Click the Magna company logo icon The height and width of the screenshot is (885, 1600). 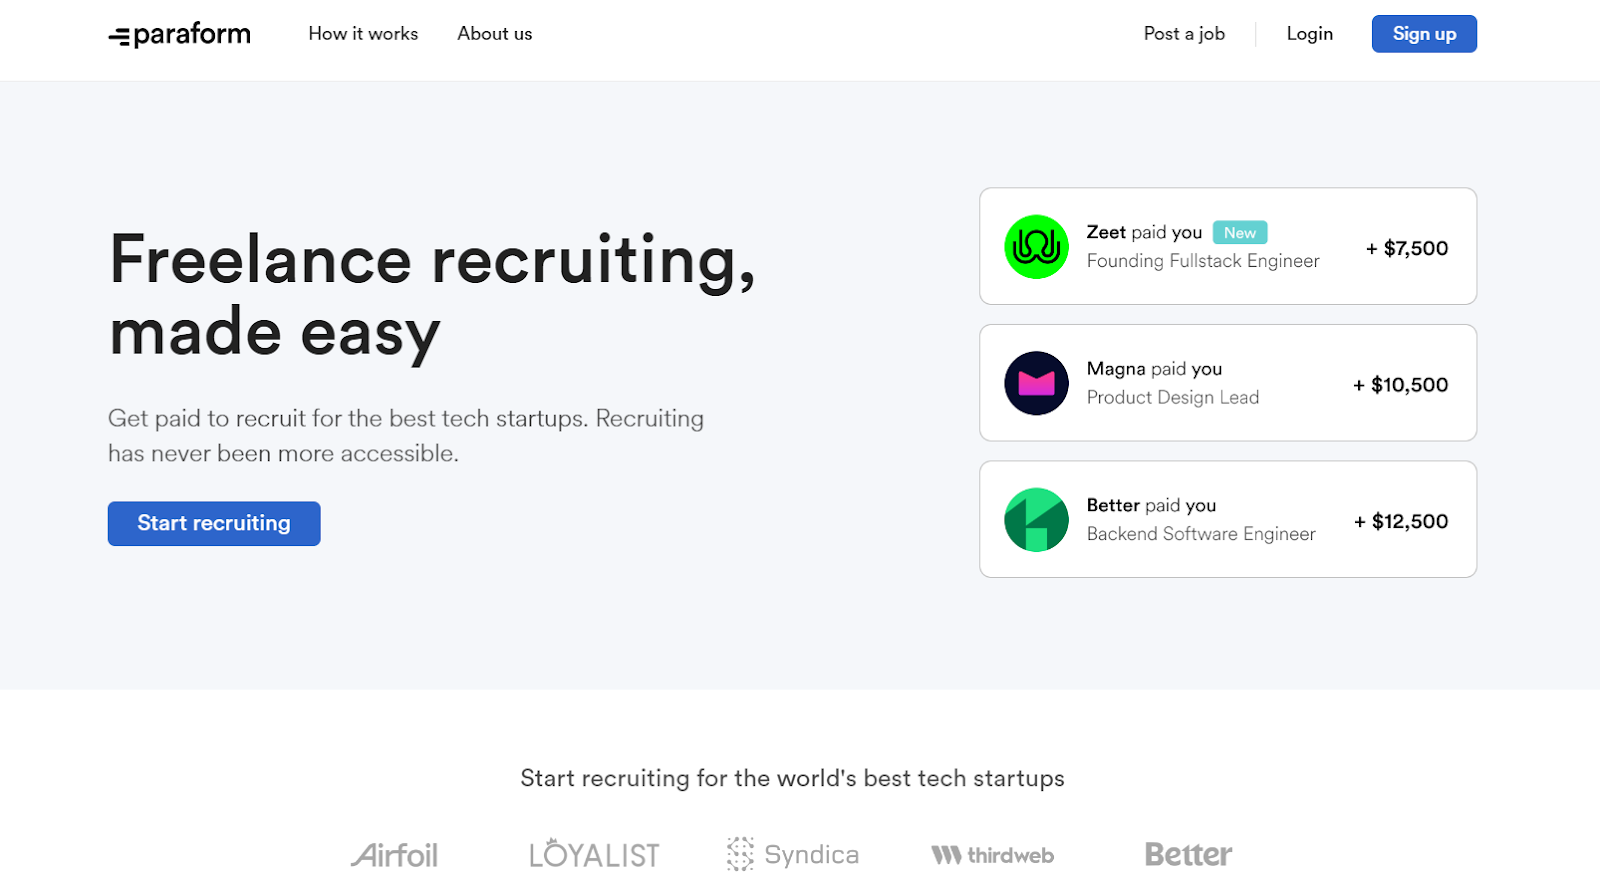tap(1036, 383)
